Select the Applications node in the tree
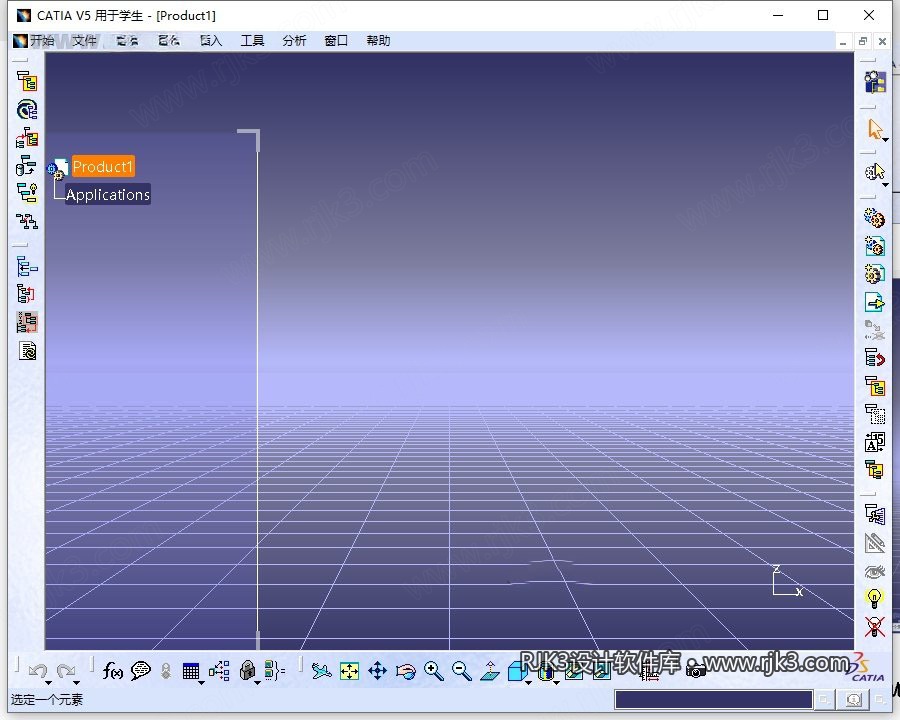Viewport: 900px width, 720px height. tap(108, 195)
